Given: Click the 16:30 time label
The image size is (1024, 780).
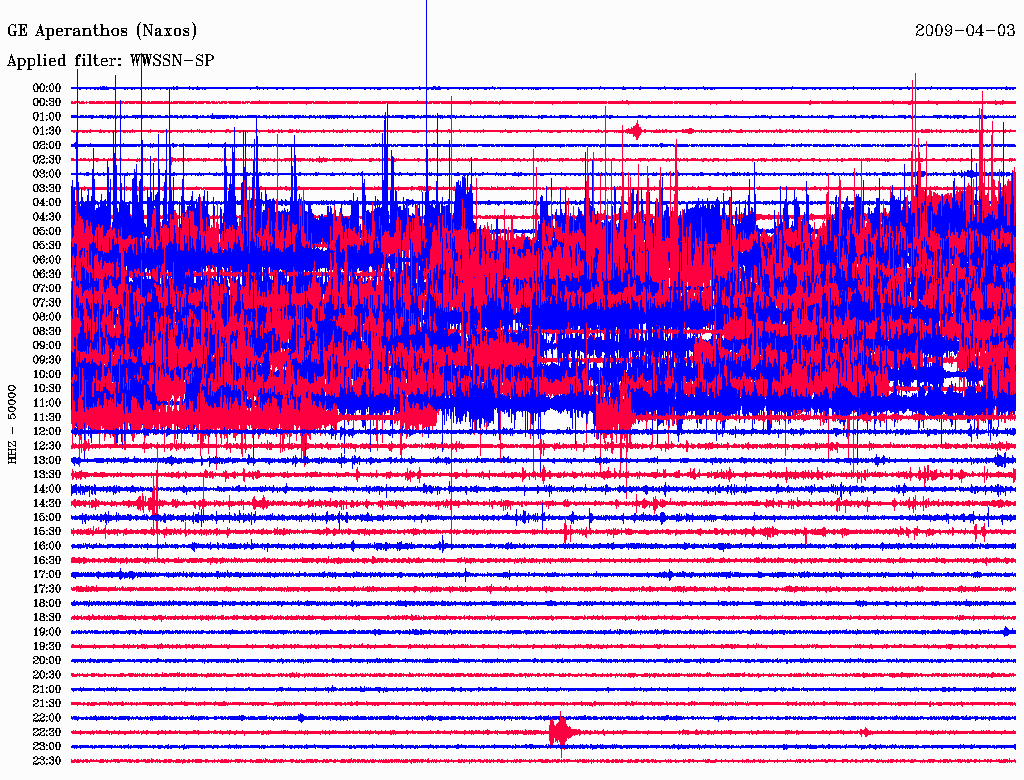Looking at the screenshot, I should click(x=47, y=560).
